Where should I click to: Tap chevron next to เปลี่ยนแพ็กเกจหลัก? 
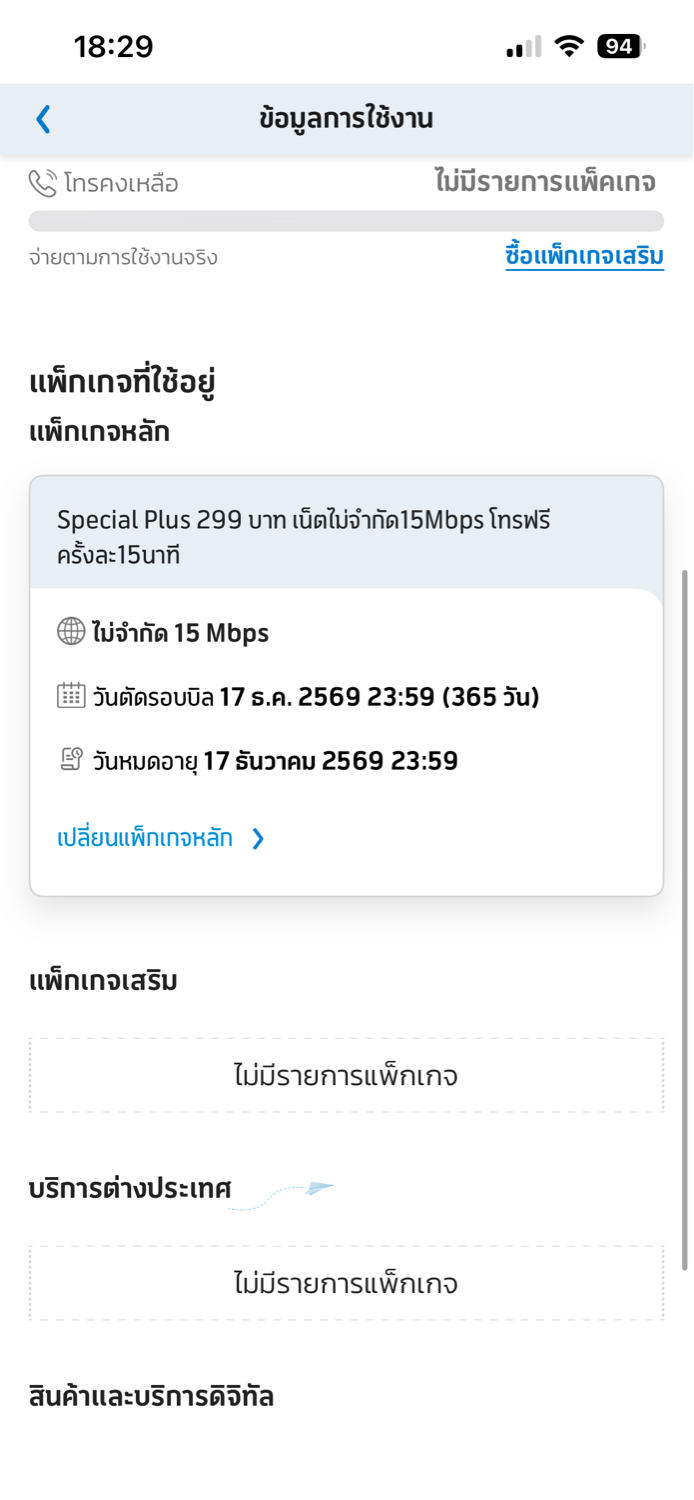point(258,838)
